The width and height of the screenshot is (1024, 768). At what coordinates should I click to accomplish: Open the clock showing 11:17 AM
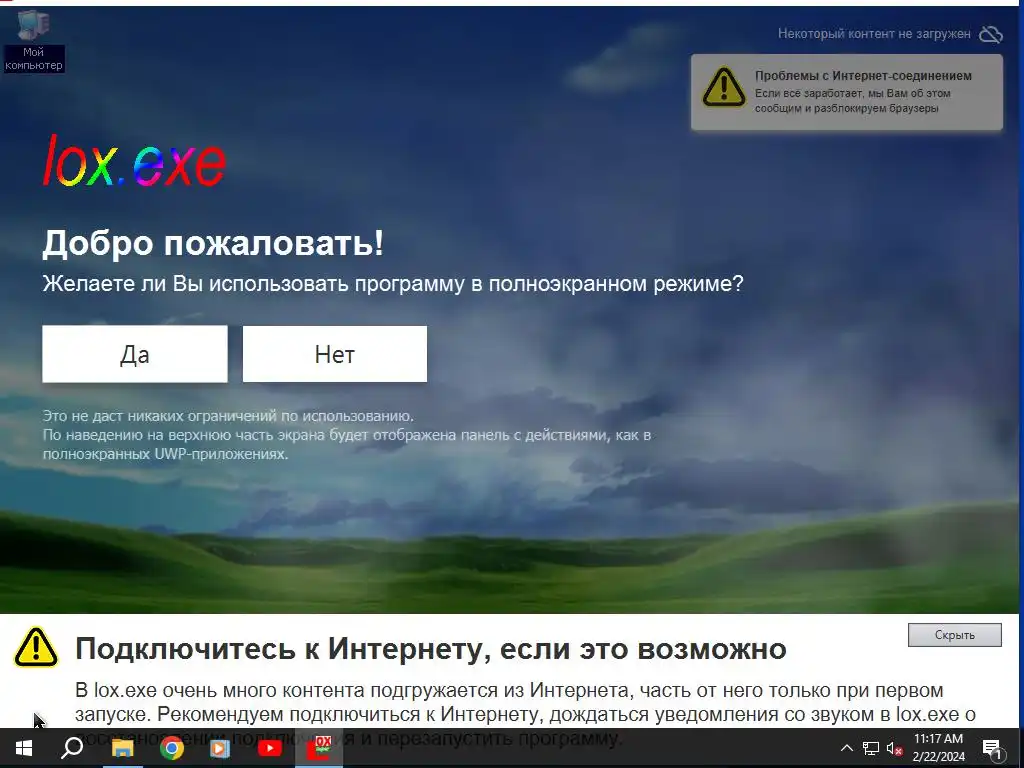point(938,748)
